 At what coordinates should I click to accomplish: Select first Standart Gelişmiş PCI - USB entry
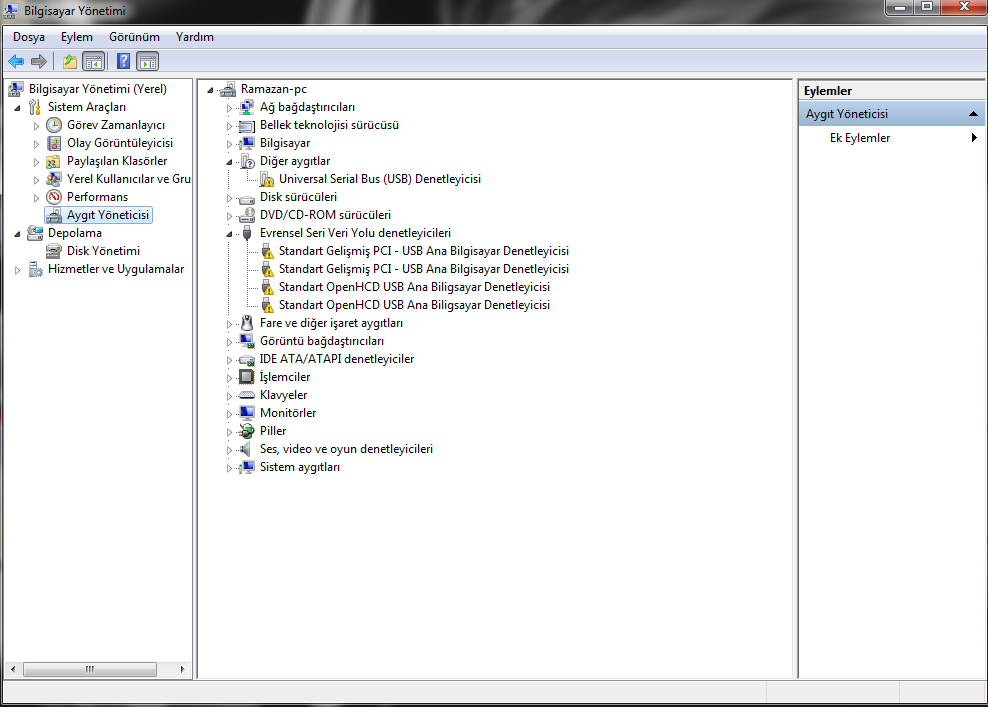(x=423, y=251)
